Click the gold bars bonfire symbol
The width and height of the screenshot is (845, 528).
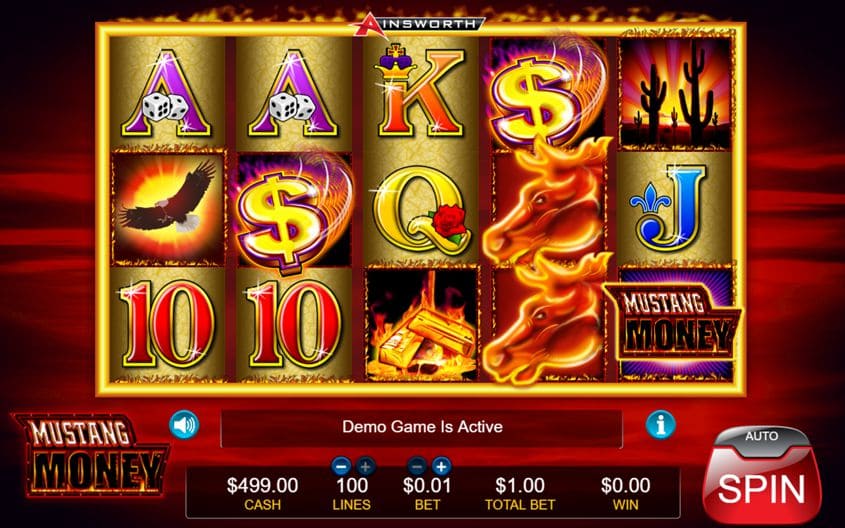click(x=421, y=324)
